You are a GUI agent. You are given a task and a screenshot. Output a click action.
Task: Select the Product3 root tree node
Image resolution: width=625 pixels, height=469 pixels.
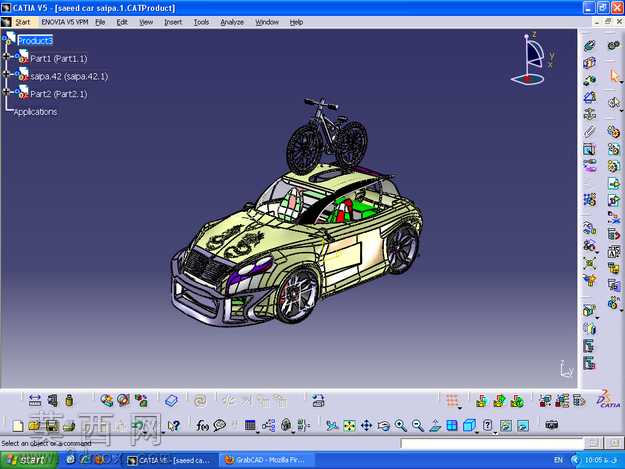coord(35,41)
